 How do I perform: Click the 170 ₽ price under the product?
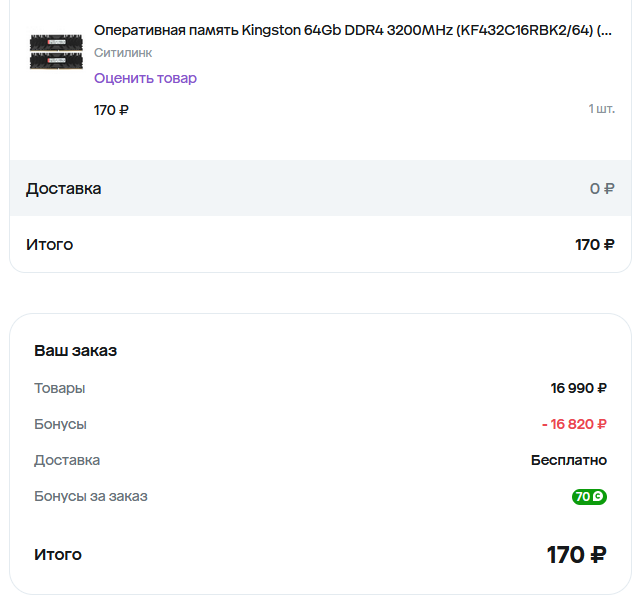pos(111,110)
